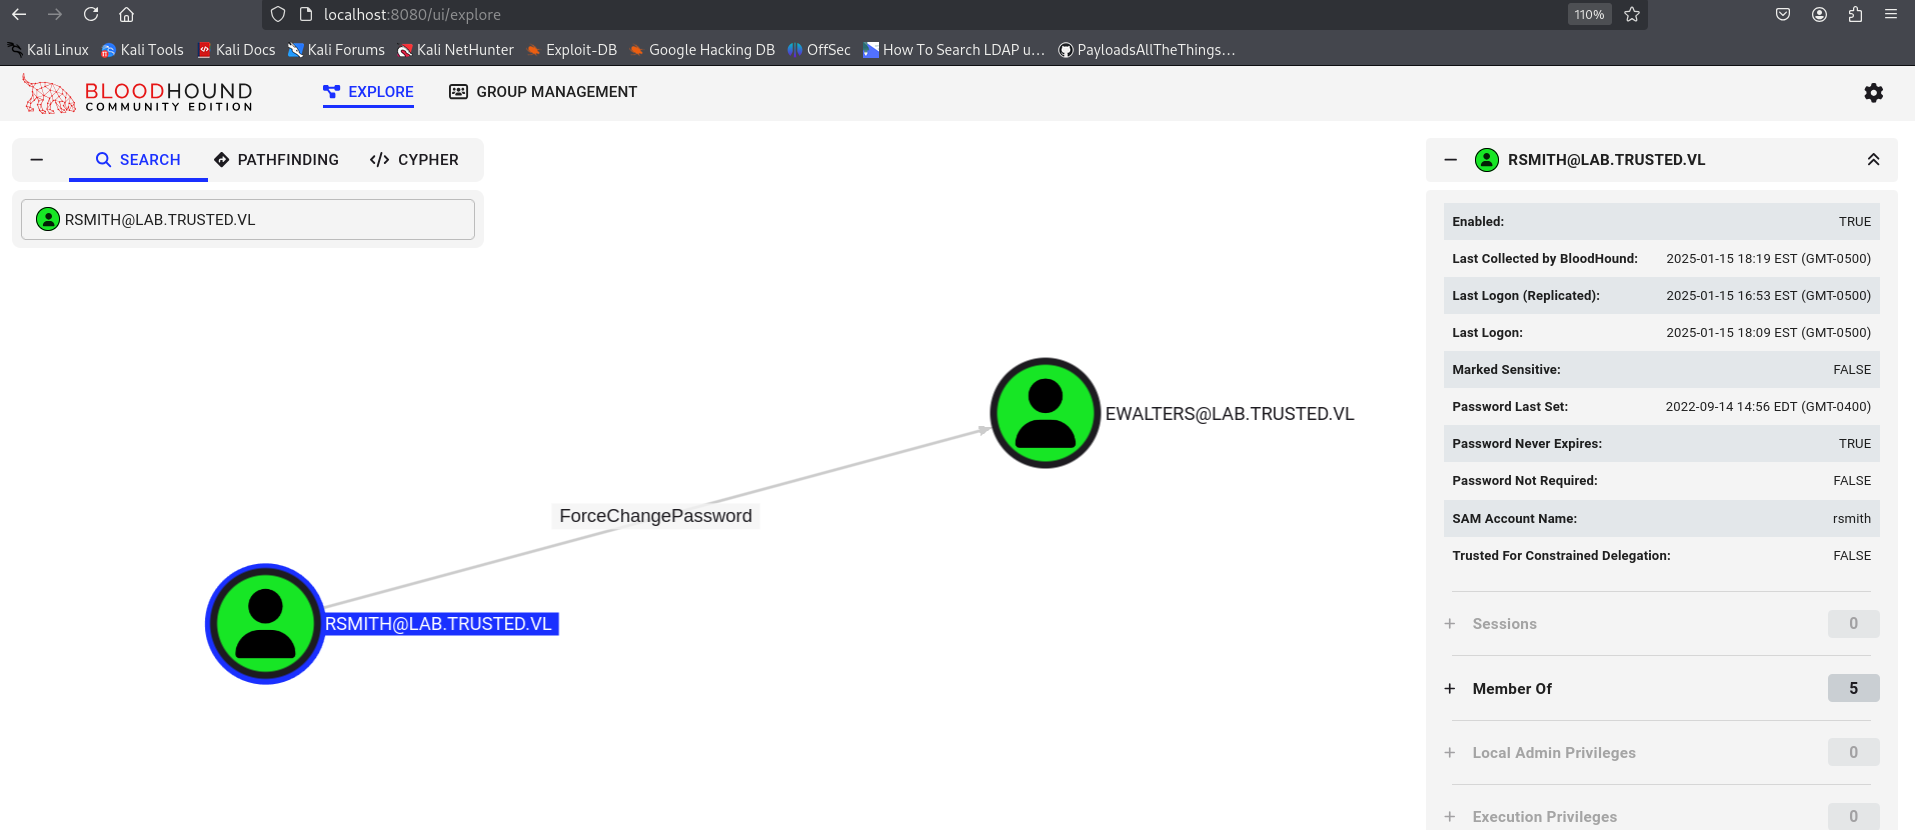
Task: Open Kali Tools bookmark
Action: 142,50
